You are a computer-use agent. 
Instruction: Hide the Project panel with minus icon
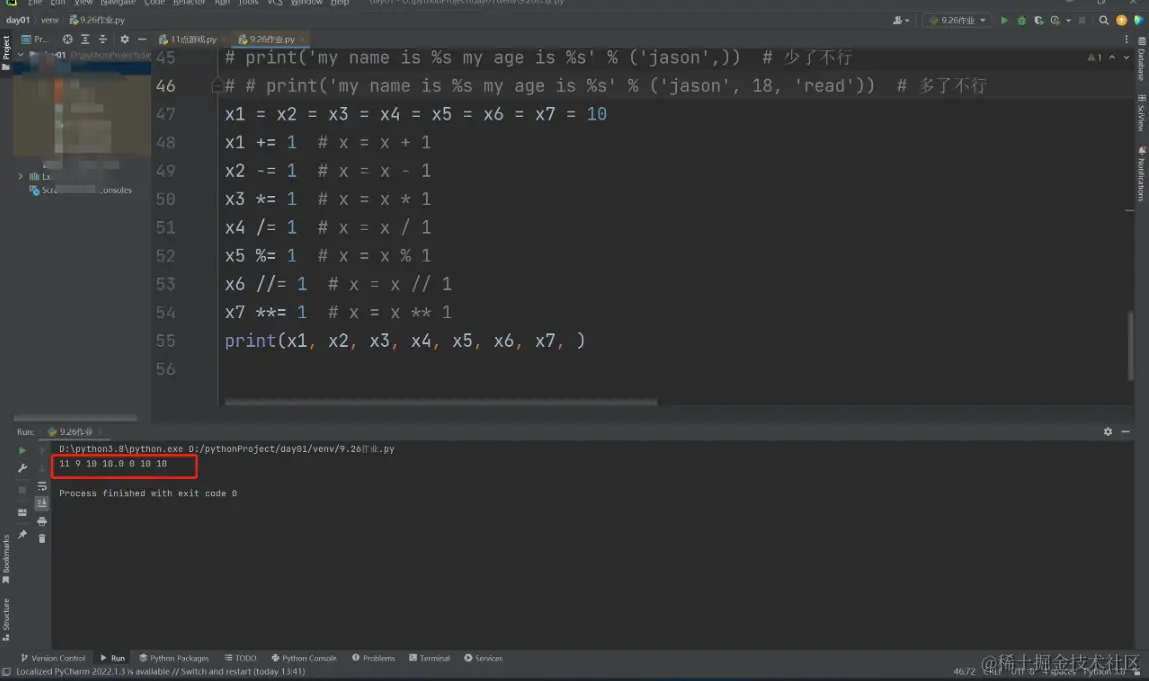[x=141, y=39]
